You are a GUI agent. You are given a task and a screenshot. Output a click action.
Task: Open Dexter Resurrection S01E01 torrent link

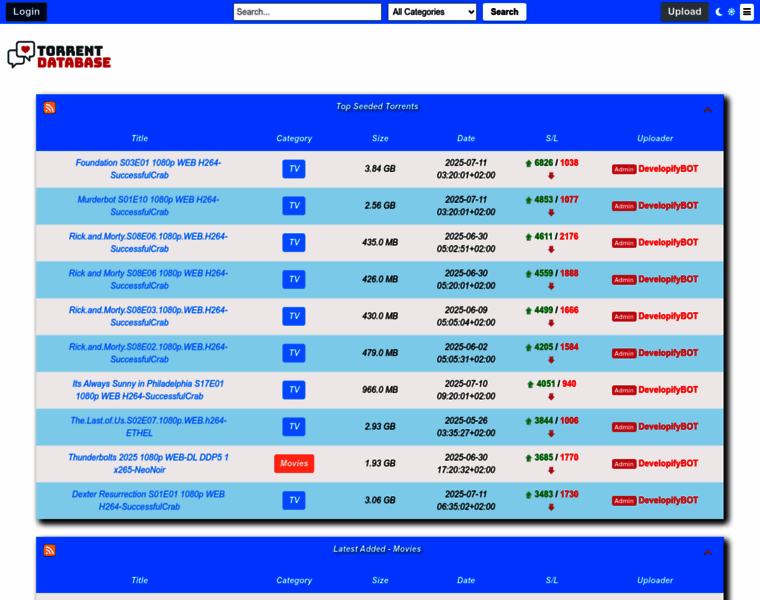[148, 500]
